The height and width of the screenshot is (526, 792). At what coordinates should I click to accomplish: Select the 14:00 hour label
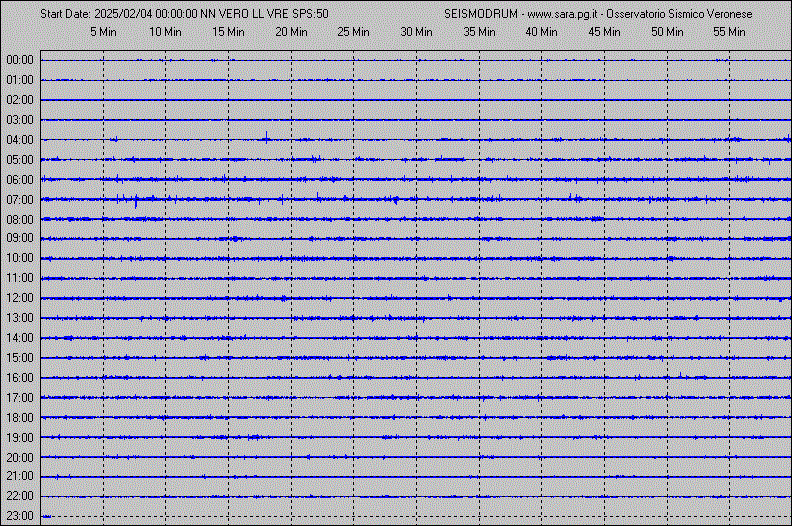pos(20,338)
